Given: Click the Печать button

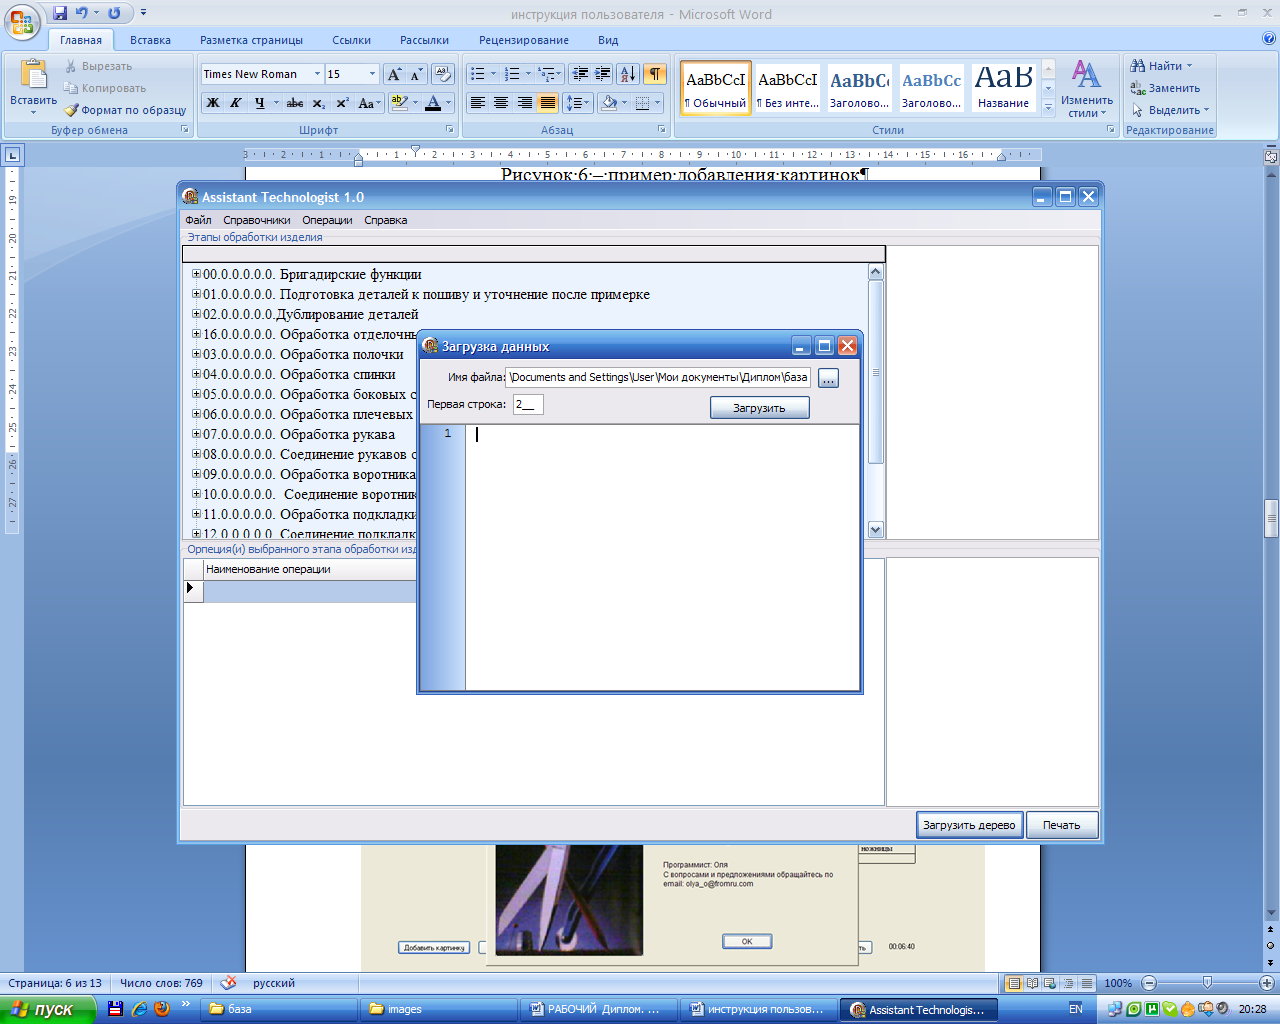Looking at the screenshot, I should pos(1062,825).
